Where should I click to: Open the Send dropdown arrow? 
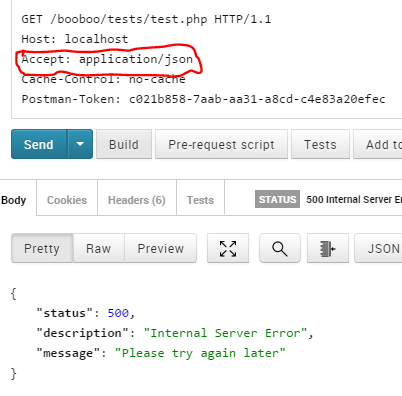coord(80,144)
